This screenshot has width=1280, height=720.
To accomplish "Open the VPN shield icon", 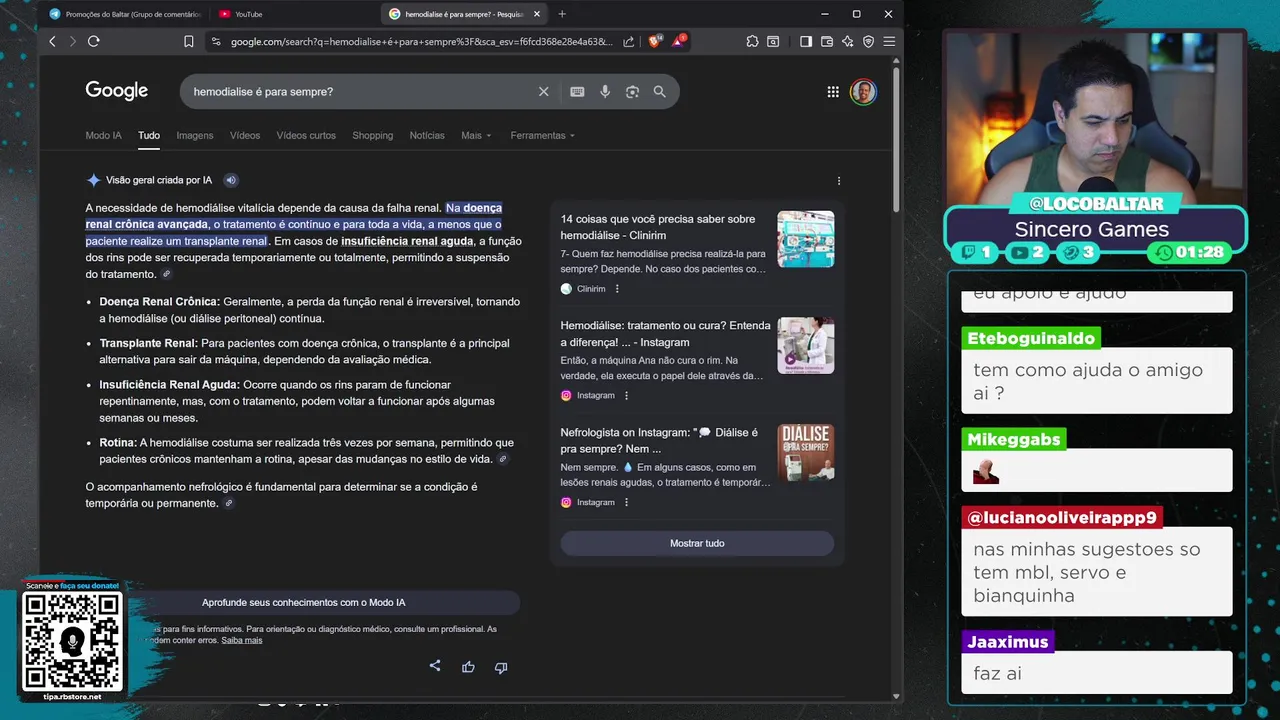I will 868,41.
